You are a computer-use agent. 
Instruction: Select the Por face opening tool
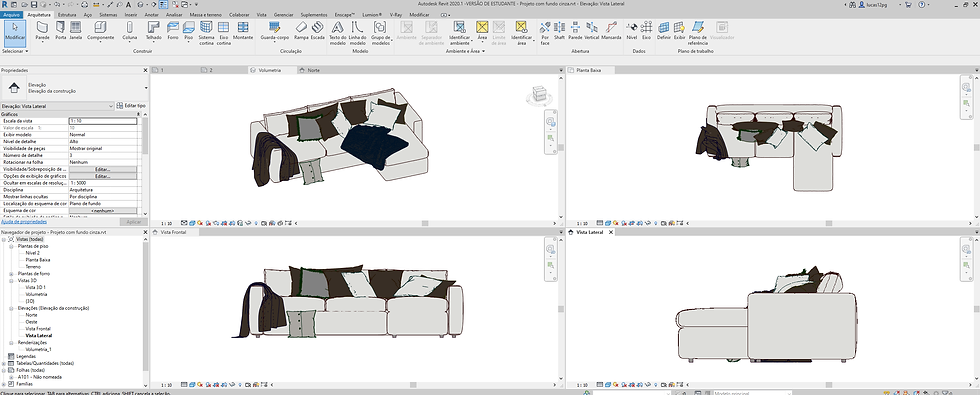545,32
